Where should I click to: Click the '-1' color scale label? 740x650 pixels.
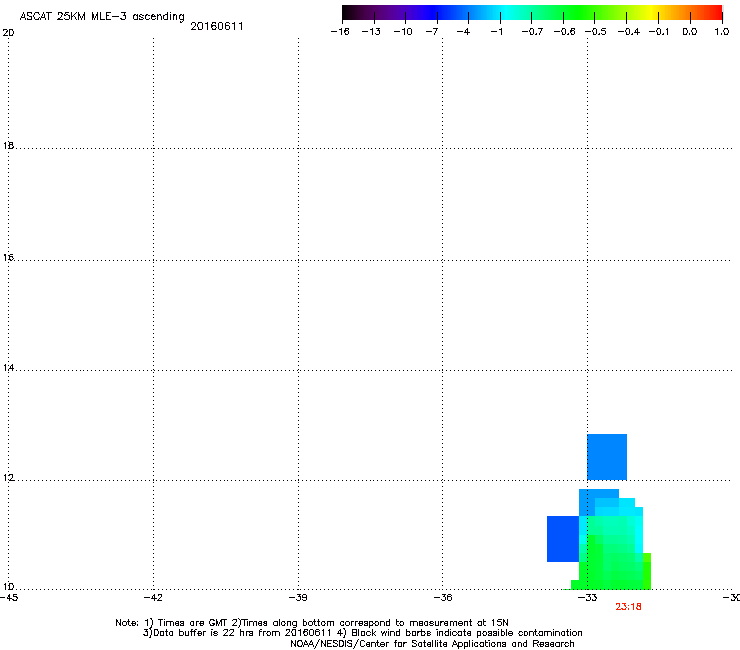[x=496, y=32]
